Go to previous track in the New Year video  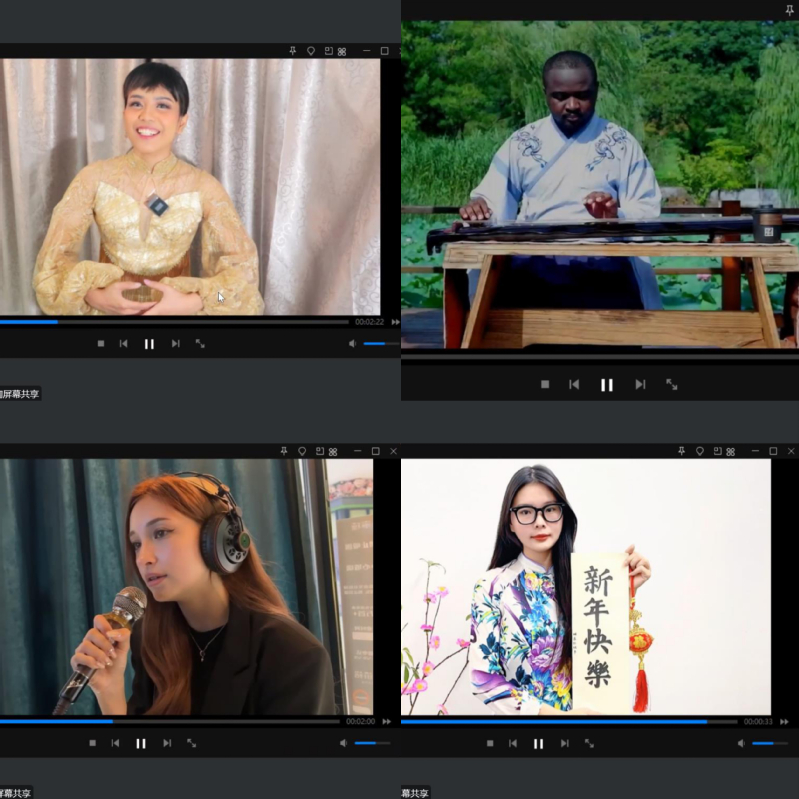pos(513,743)
